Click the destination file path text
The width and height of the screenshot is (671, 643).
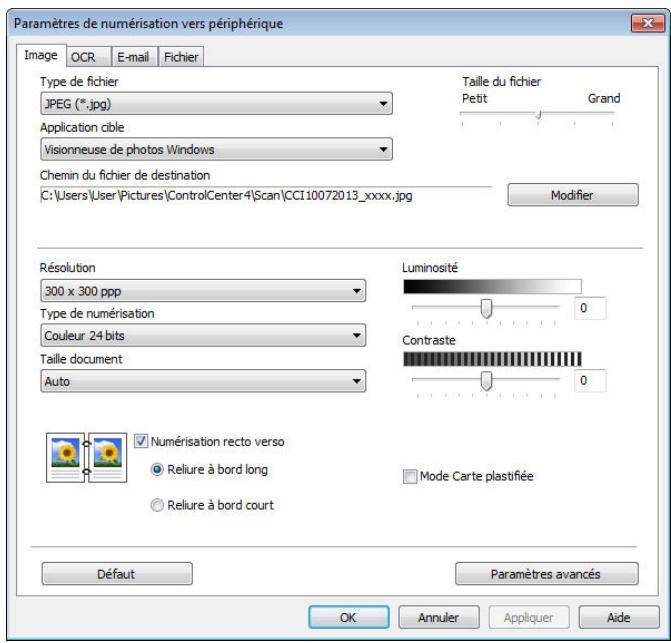click(x=226, y=196)
